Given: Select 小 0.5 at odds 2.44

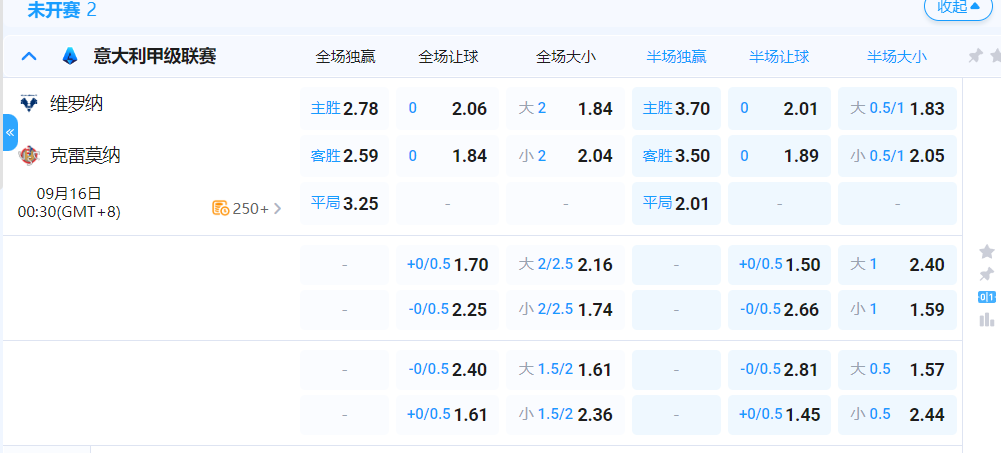Looking at the screenshot, I should [x=897, y=415].
